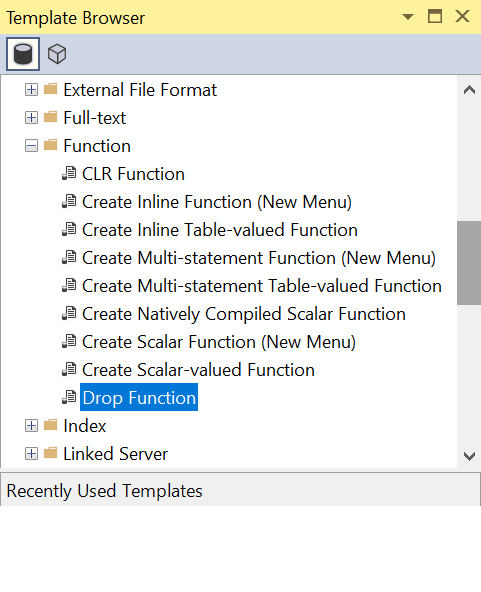Select Full-text tree label
Image resolution: width=481 pixels, height=592 pixels.
[95, 118]
